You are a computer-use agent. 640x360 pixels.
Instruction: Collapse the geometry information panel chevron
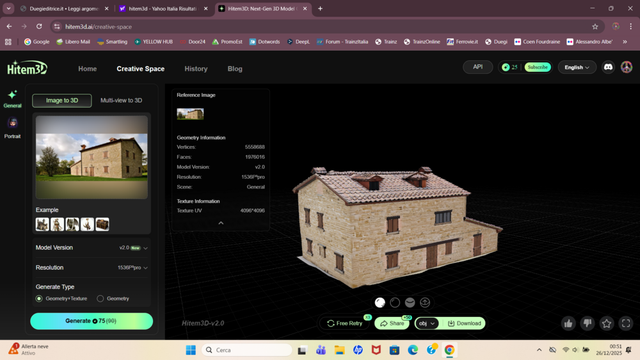221,223
